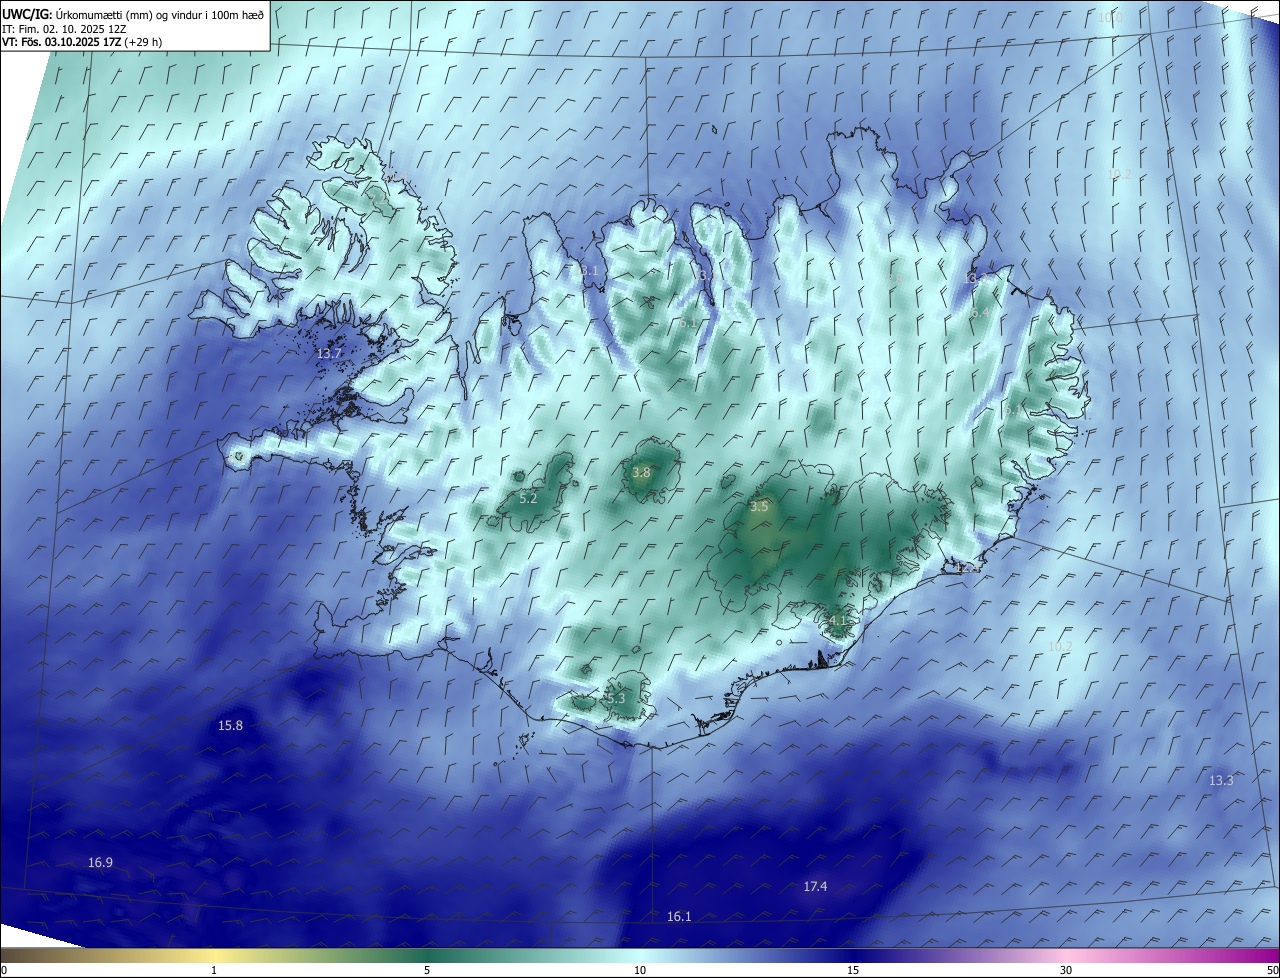Click the colorbar tick labeled 1
This screenshot has width=1280, height=978.
point(214,970)
